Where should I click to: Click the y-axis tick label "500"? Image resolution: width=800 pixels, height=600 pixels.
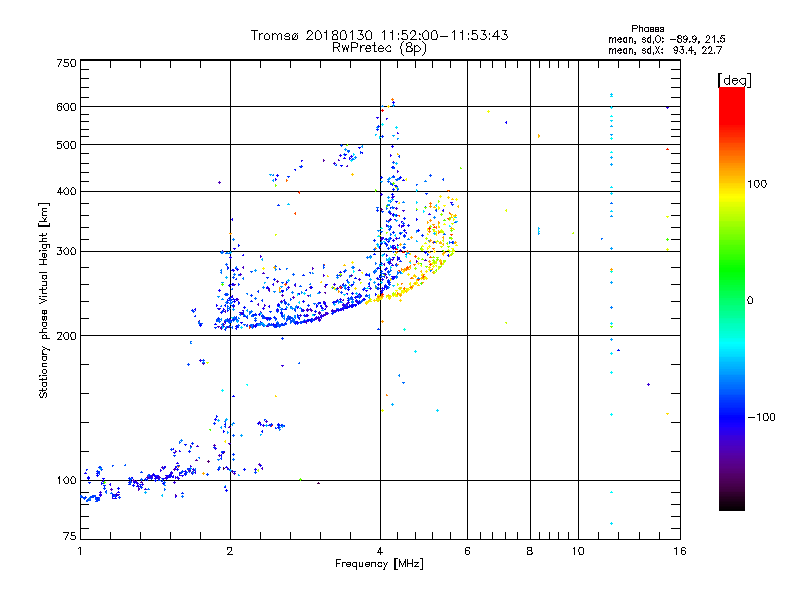point(67,145)
